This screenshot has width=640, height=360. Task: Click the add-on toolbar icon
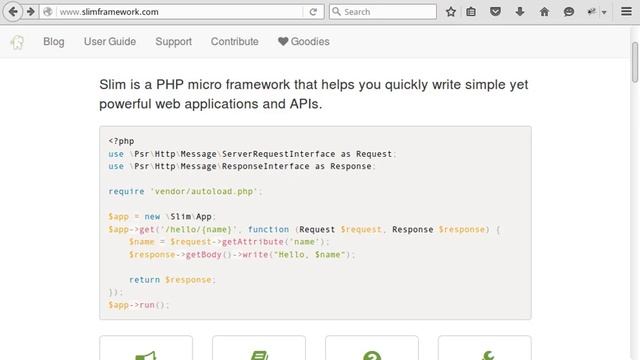pos(591,12)
